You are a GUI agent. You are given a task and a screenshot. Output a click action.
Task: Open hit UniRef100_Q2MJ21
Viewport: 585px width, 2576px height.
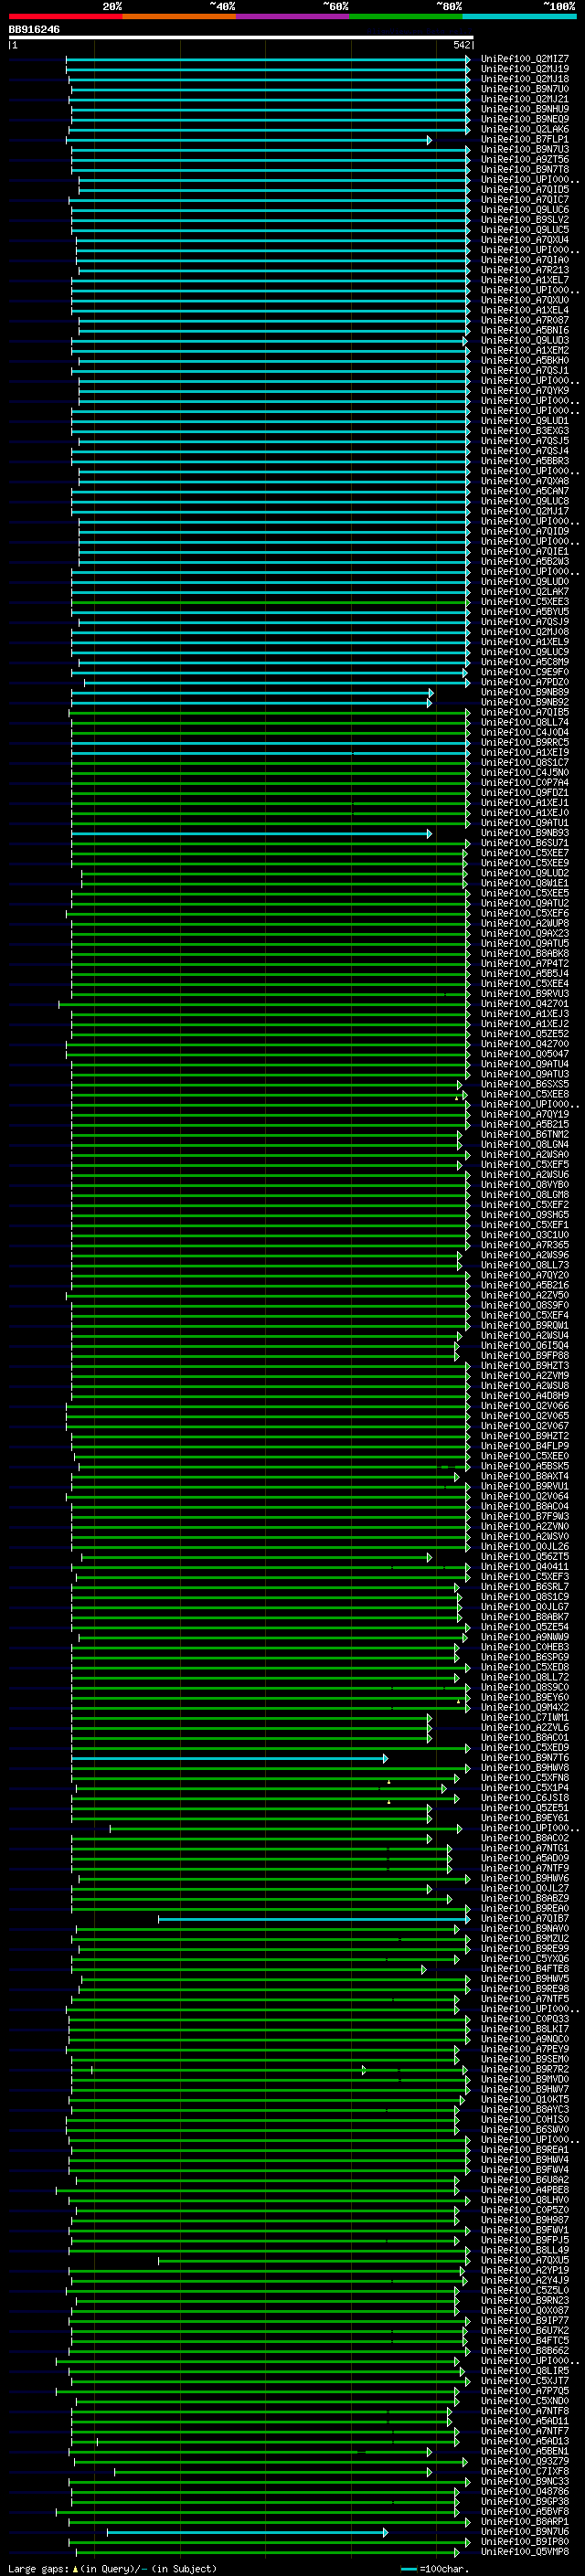click(525, 99)
